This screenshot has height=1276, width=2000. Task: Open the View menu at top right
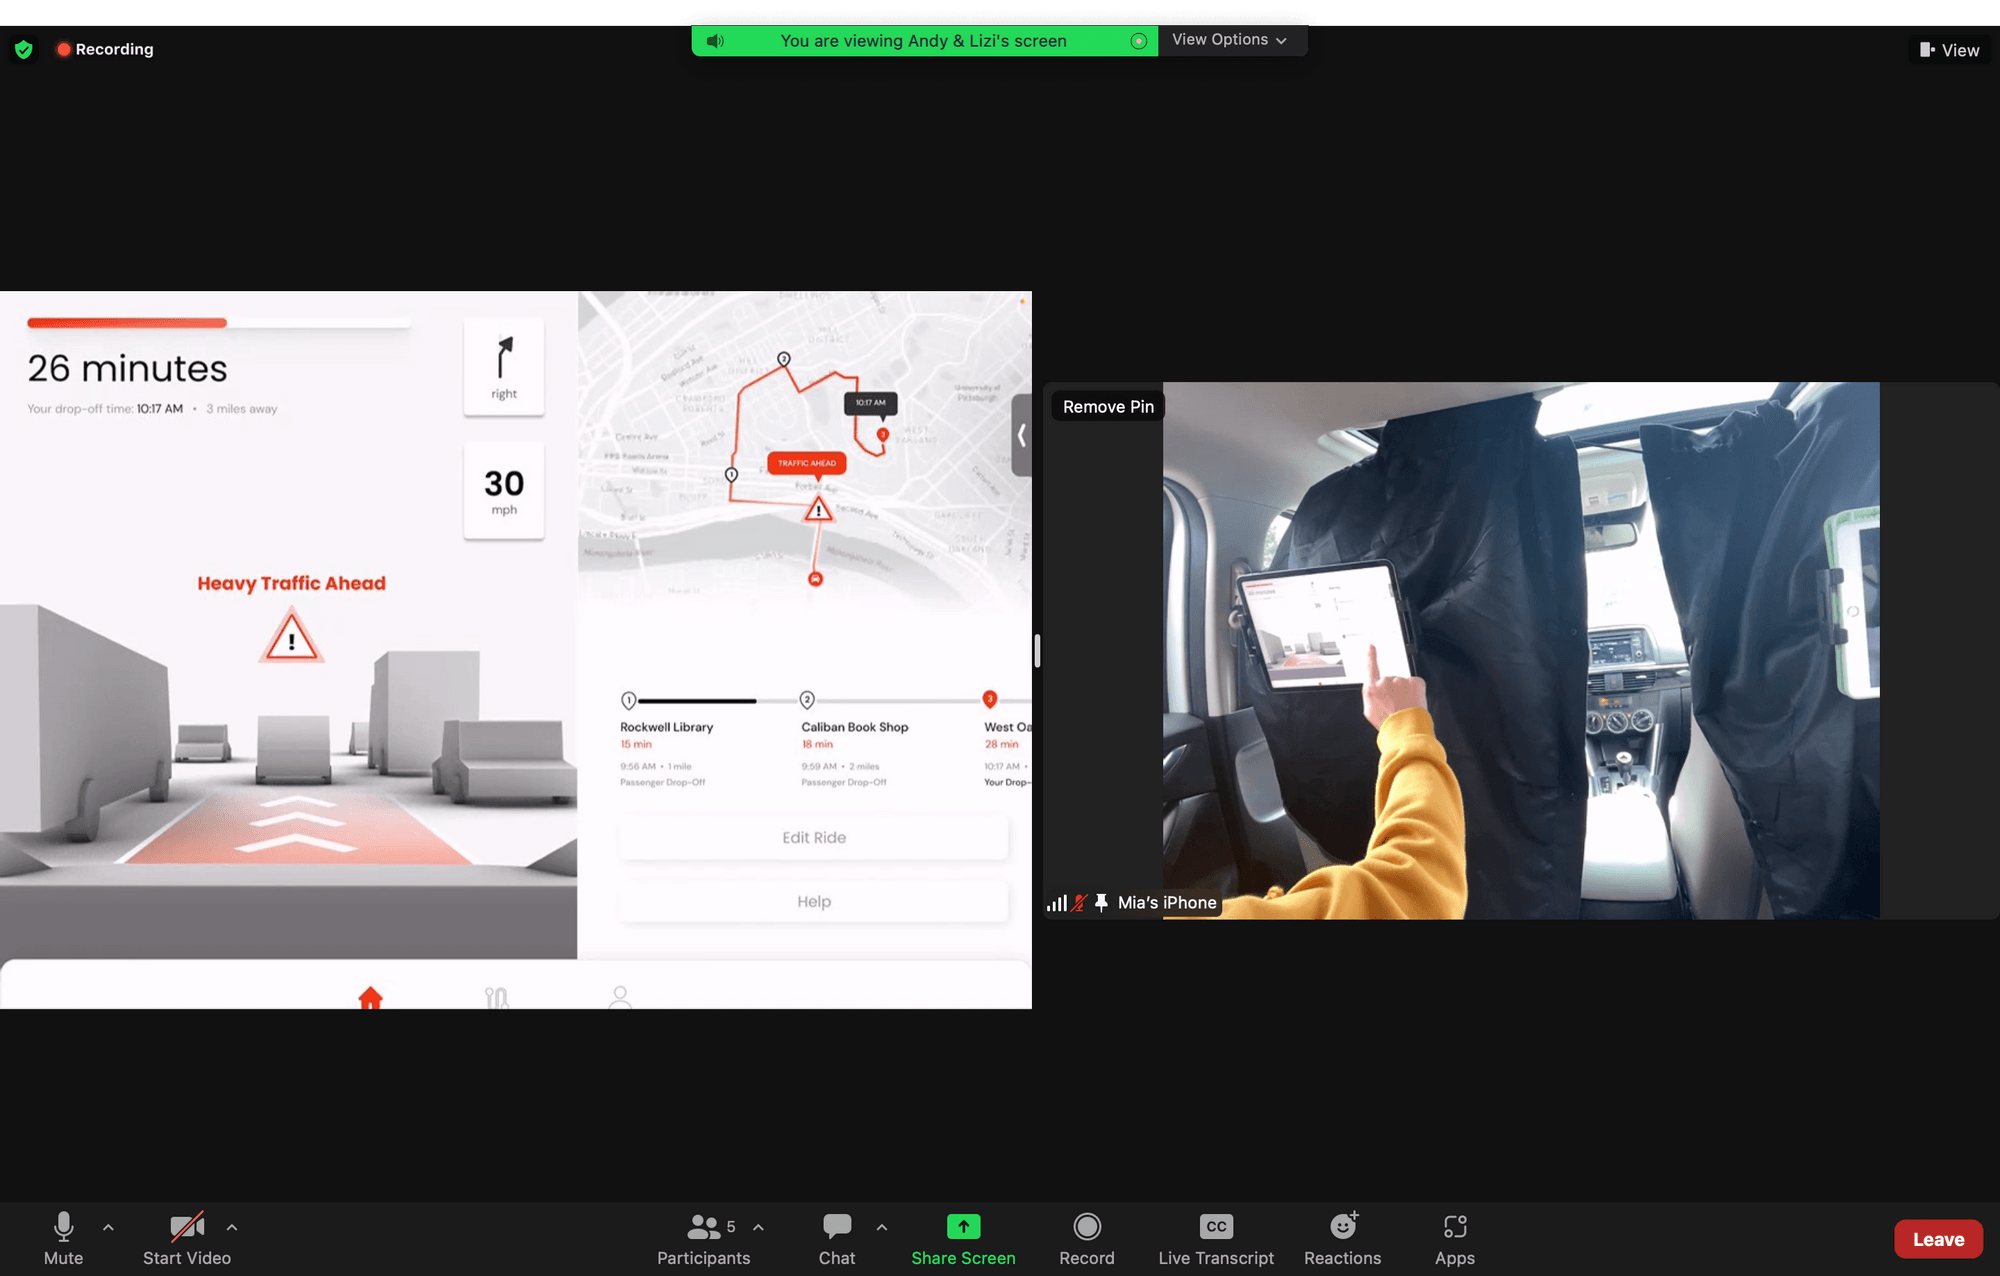click(x=1949, y=50)
